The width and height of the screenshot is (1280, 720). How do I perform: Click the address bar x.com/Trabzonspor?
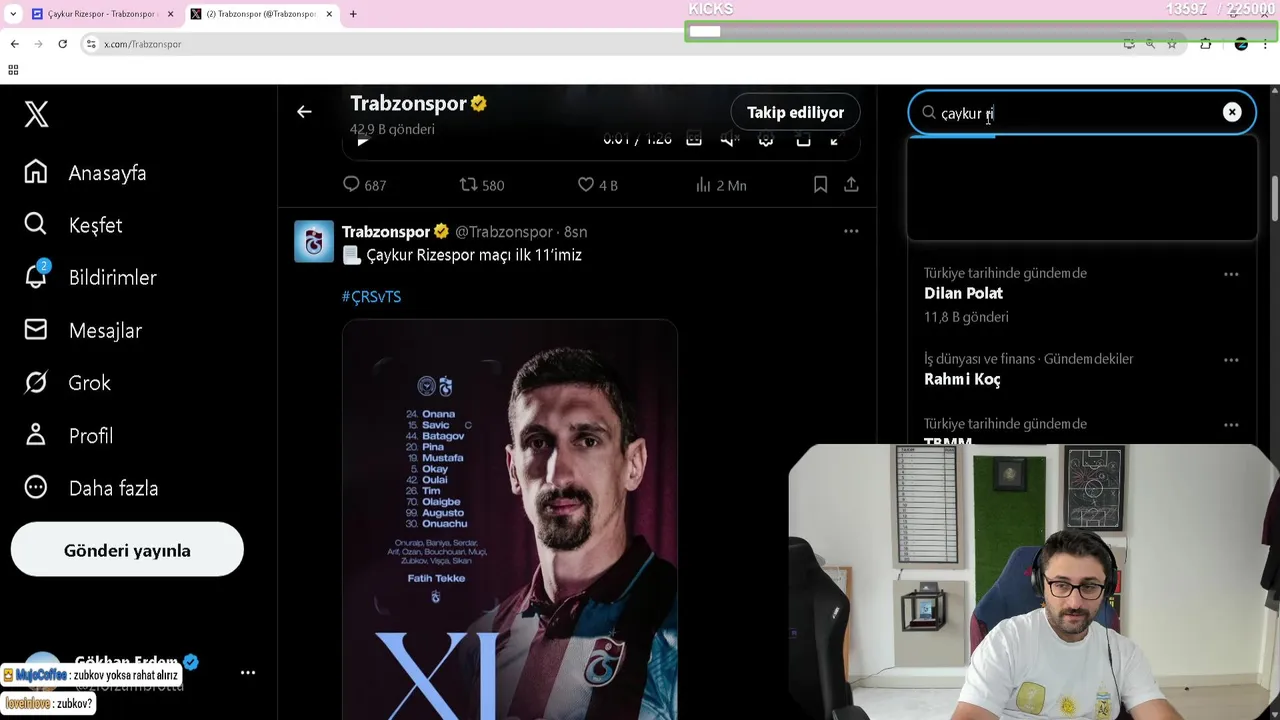[x=143, y=44]
